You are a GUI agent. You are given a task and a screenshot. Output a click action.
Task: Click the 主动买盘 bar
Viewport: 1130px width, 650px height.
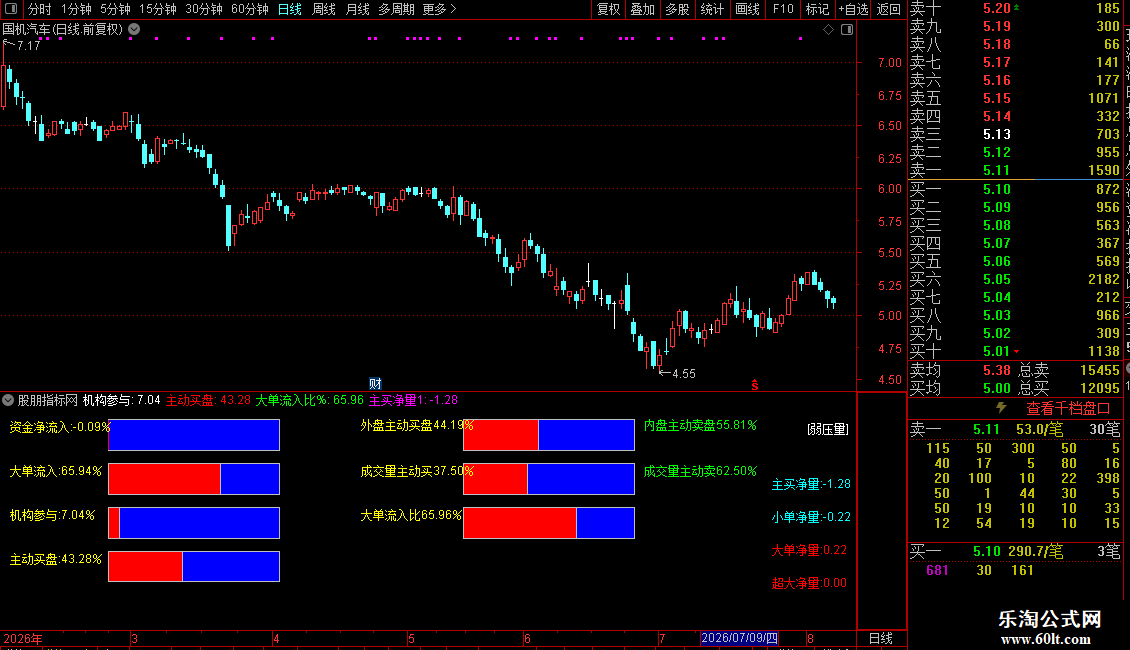pyautogui.click(x=194, y=566)
